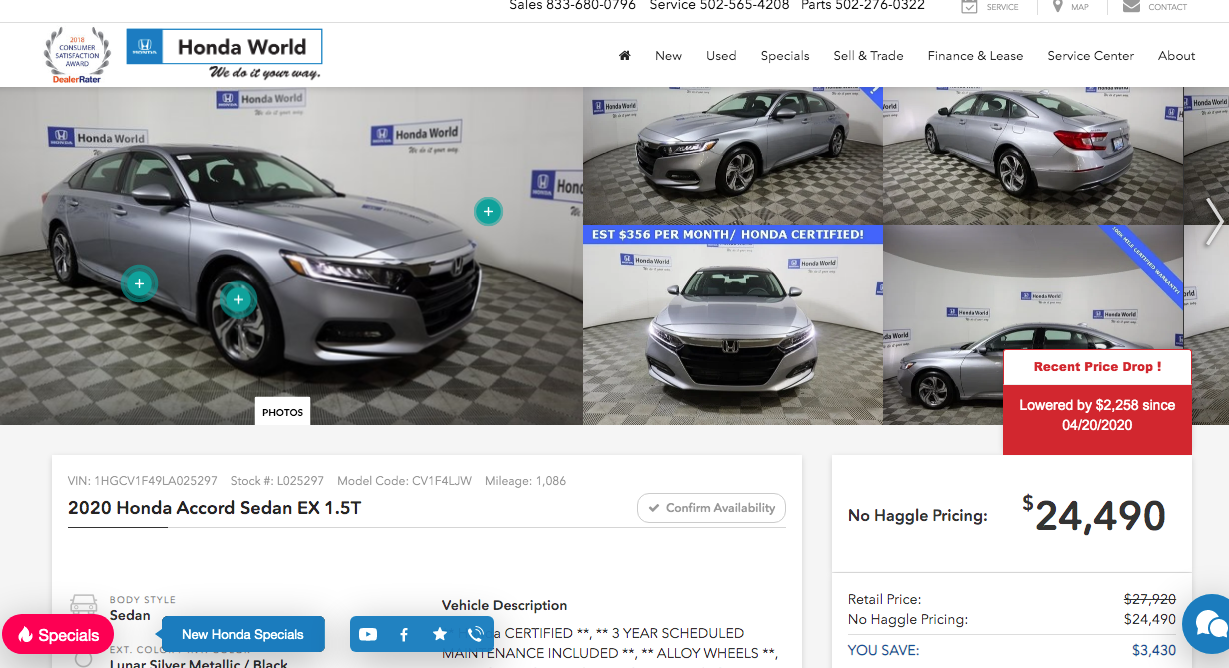
Task: Click the Confirm Availability button
Action: 711,508
